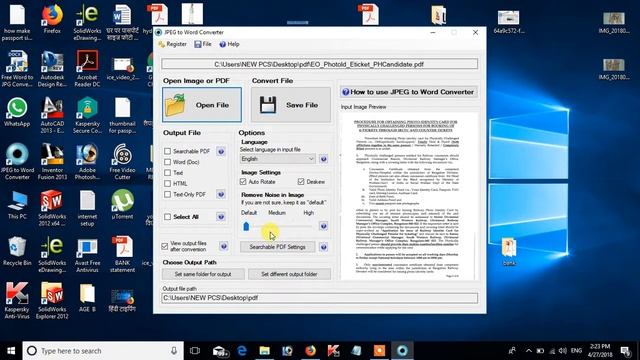Open the Task View taskbar button

(x=195, y=351)
